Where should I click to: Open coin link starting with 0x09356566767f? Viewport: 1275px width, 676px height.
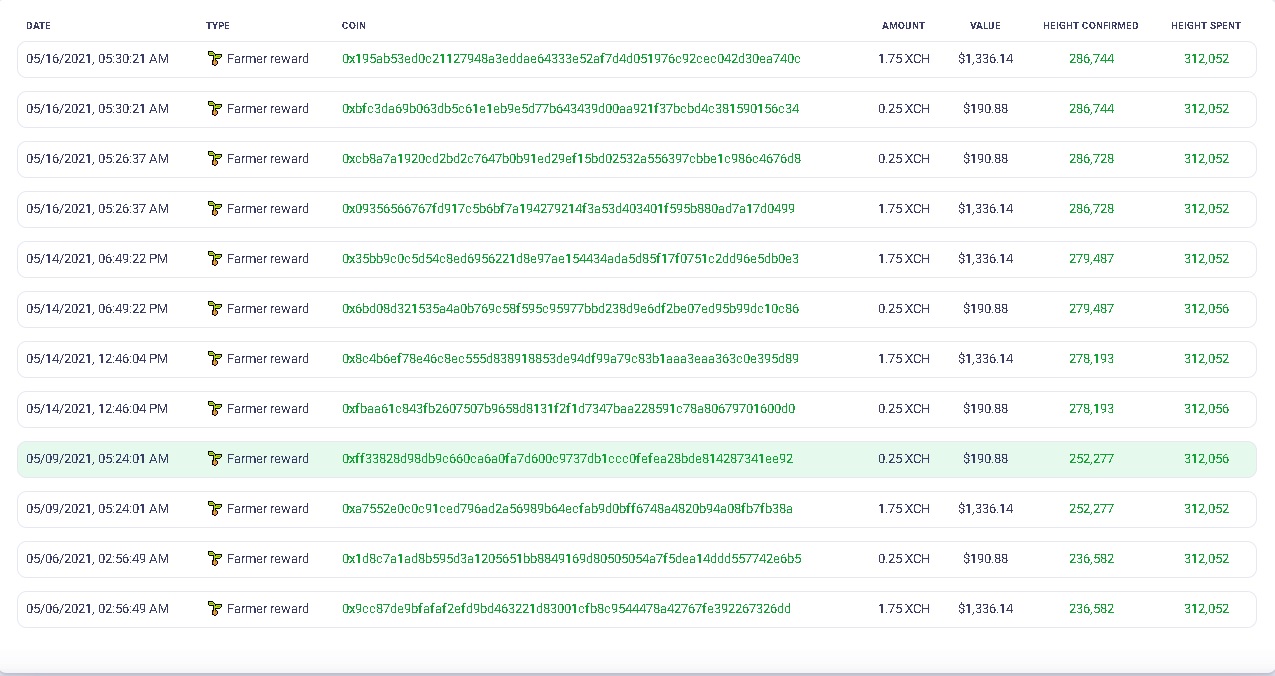[568, 209]
